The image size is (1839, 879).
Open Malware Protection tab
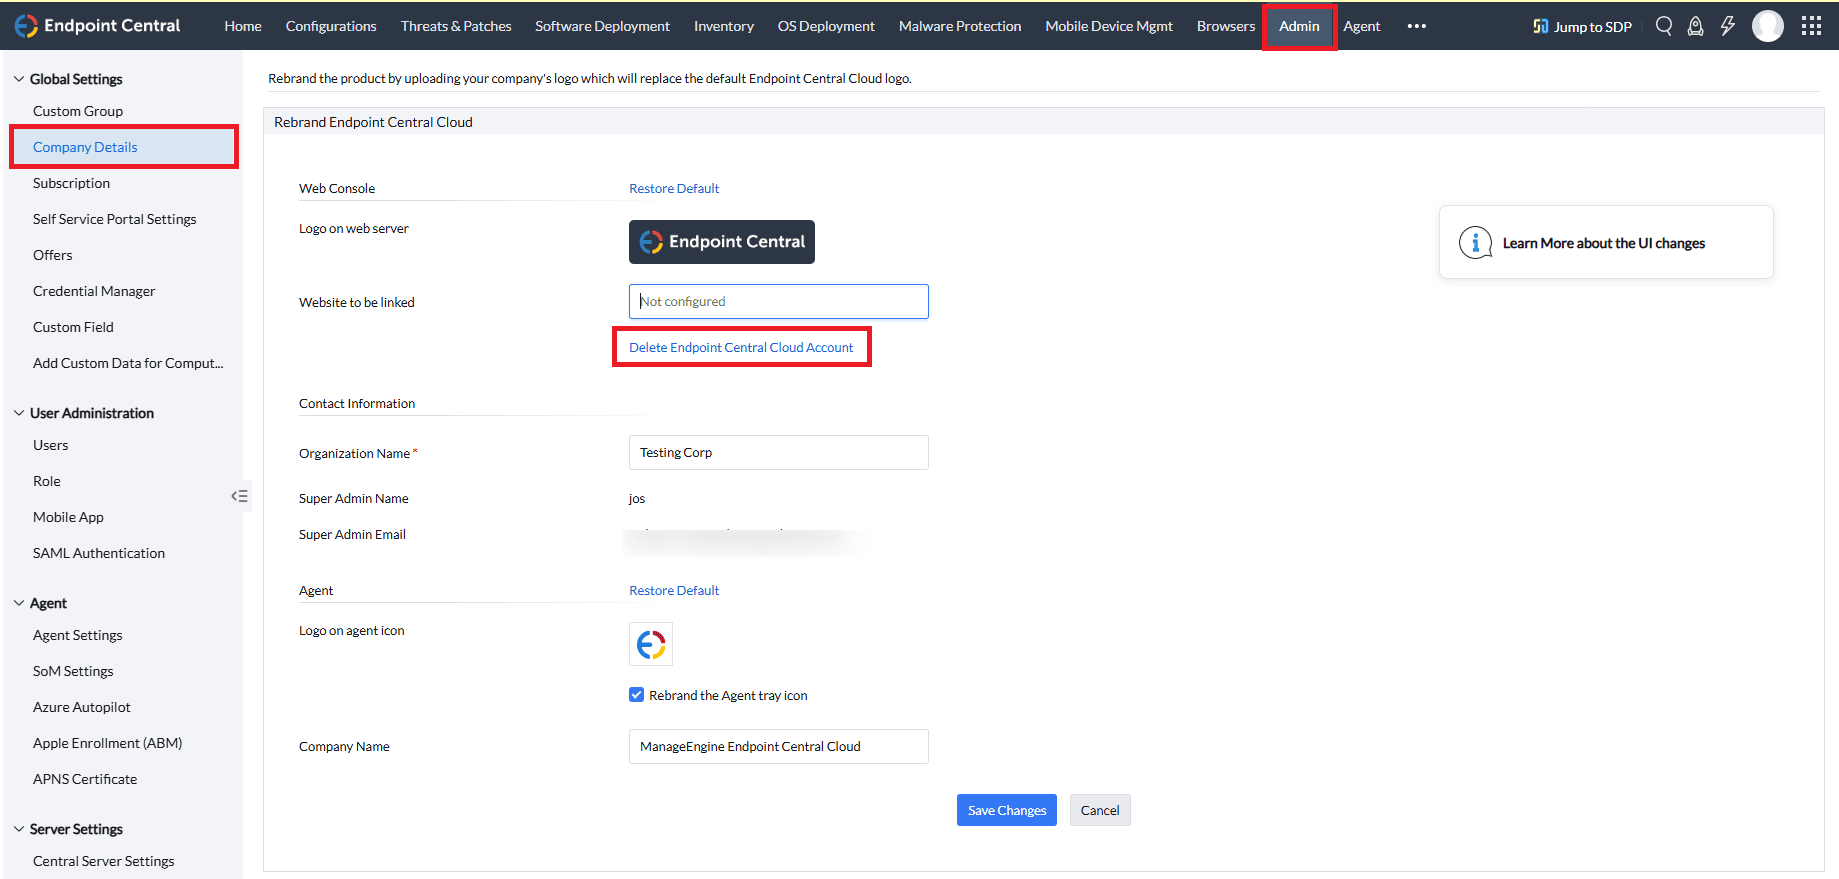pos(960,26)
